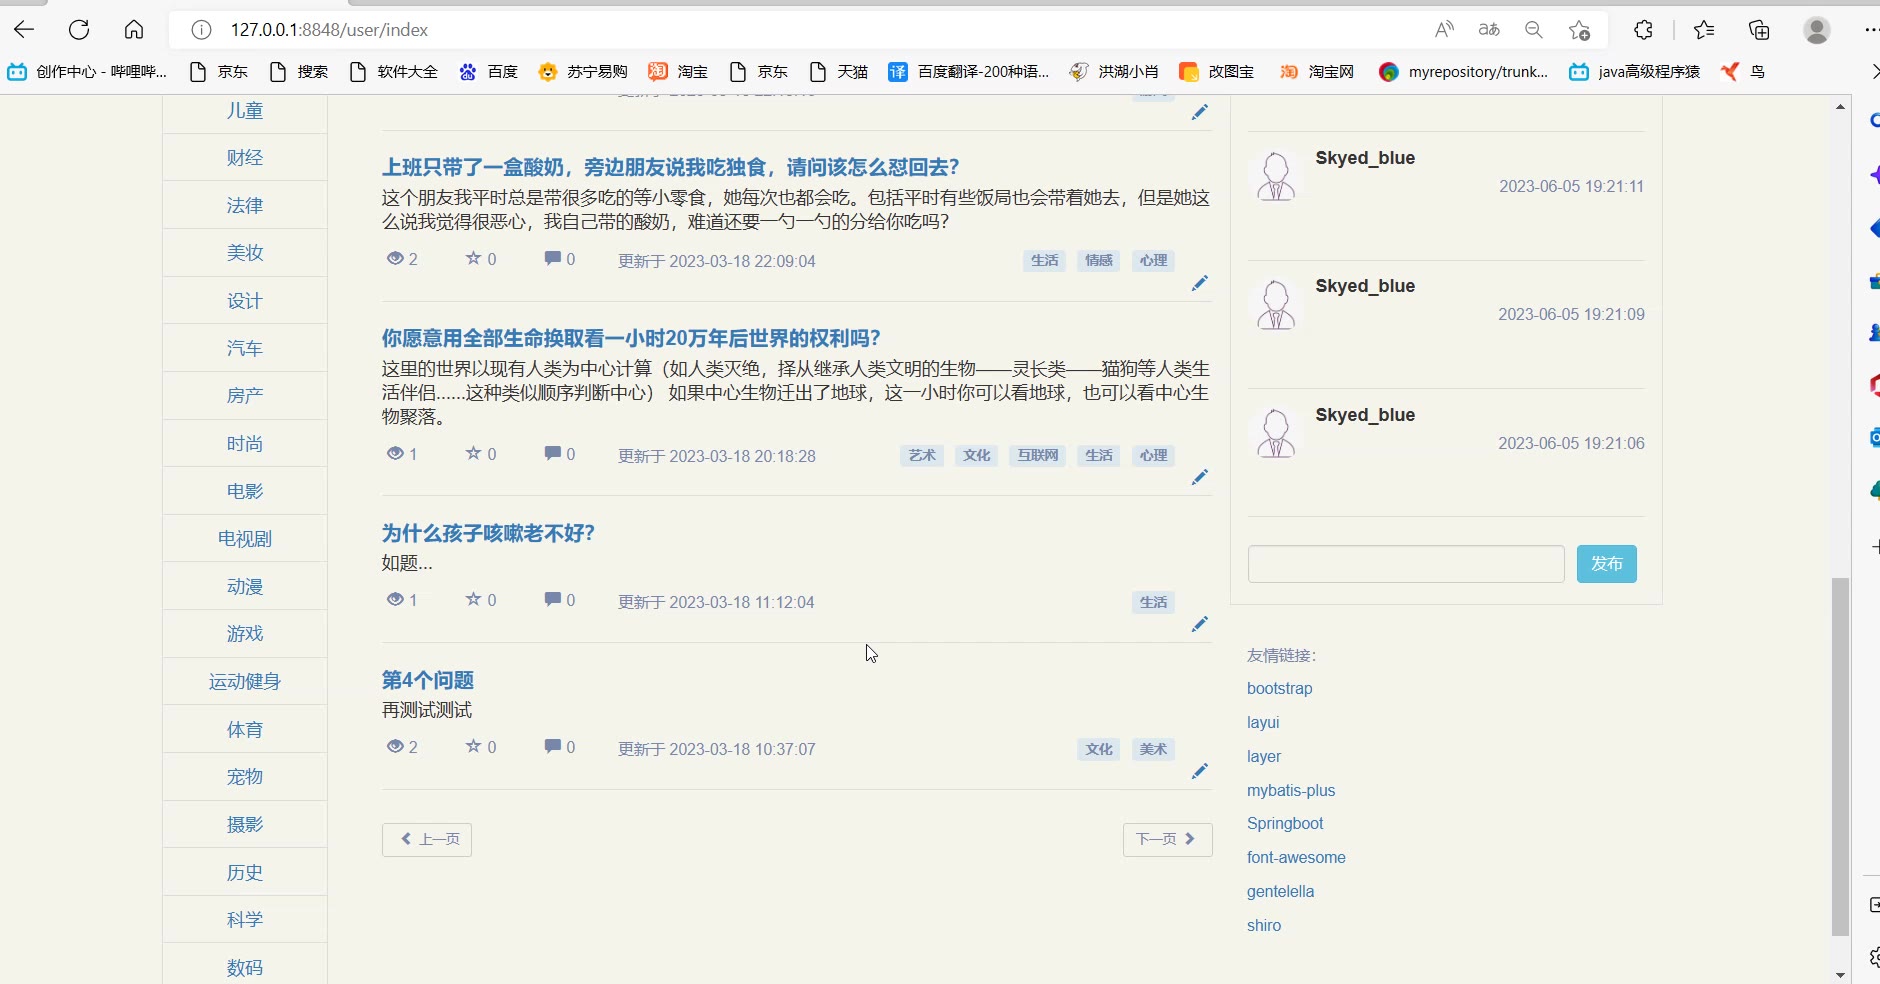
Task: Open browser extensions puzzle icon
Action: [1643, 30]
